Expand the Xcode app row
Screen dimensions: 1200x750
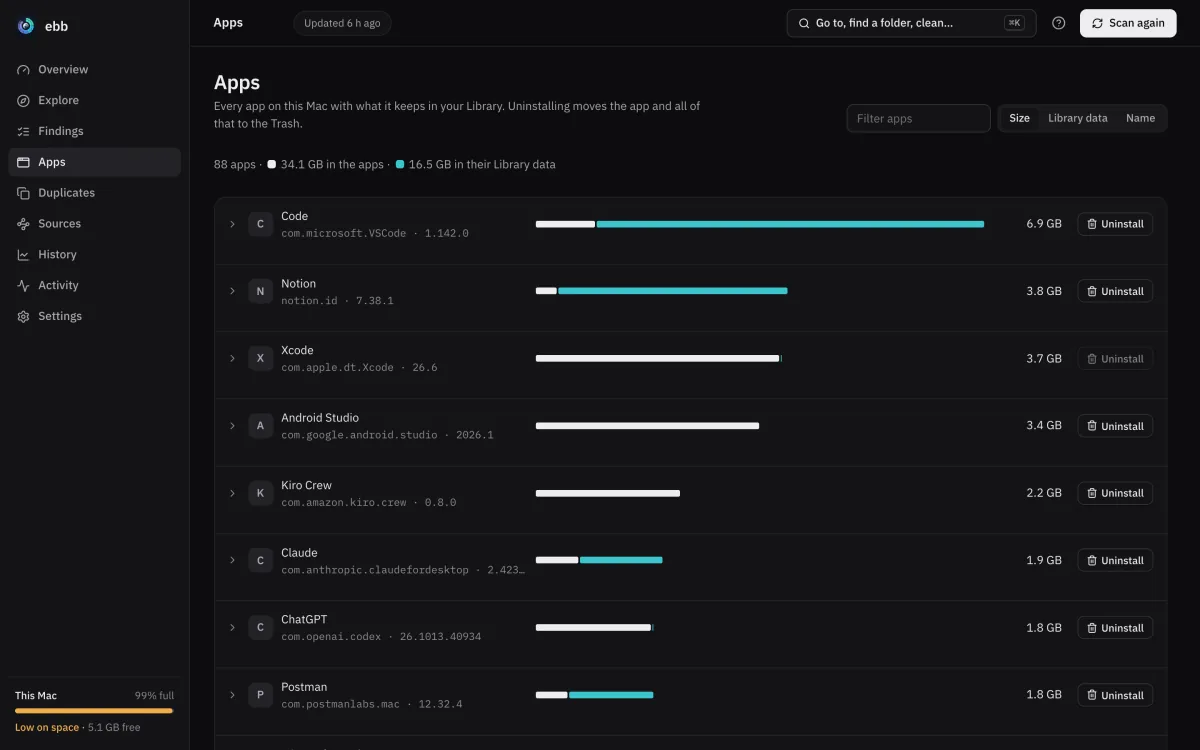(x=232, y=358)
